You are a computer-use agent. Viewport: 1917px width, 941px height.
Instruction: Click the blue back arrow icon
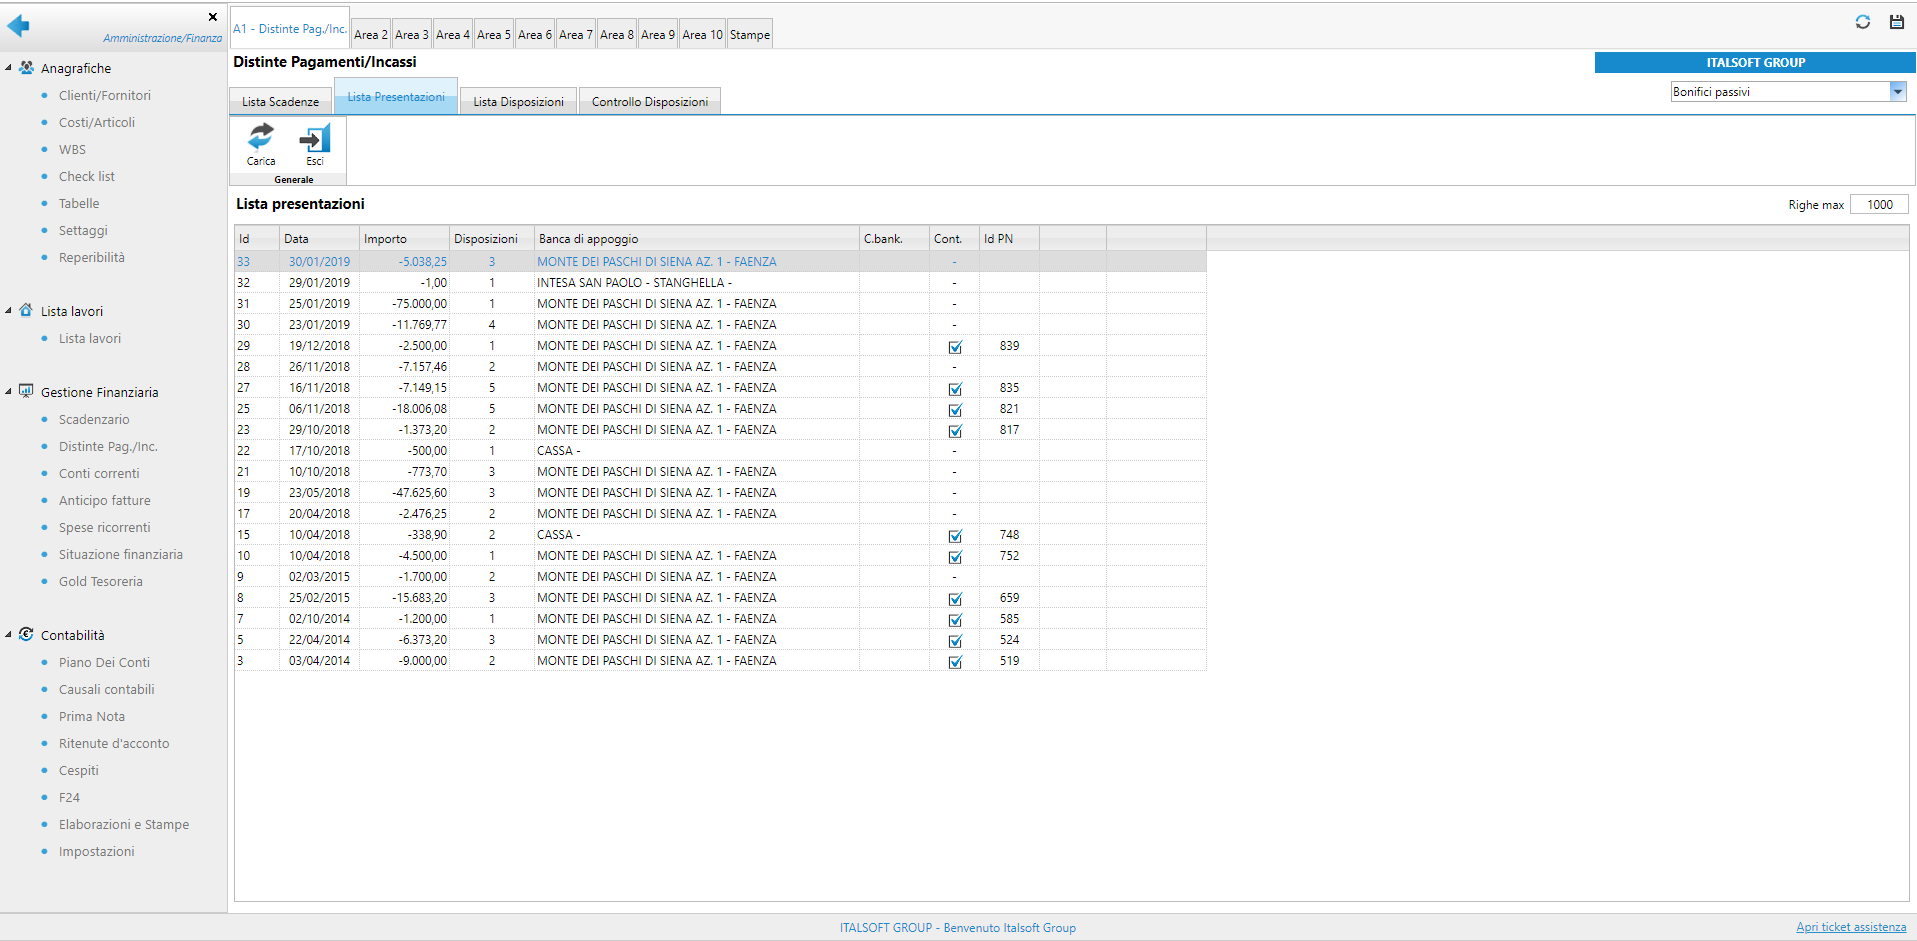(18, 26)
